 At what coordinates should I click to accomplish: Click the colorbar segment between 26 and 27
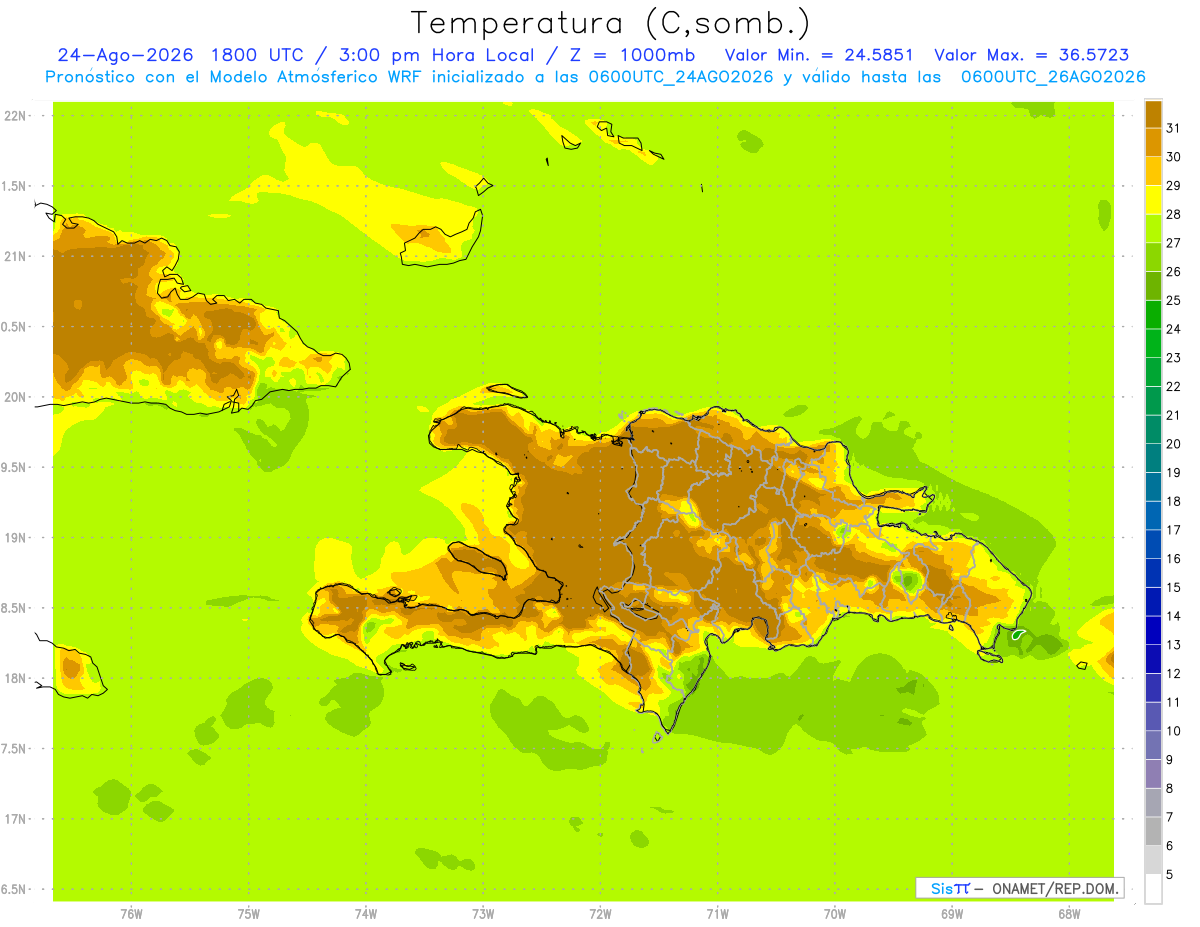point(1153,257)
